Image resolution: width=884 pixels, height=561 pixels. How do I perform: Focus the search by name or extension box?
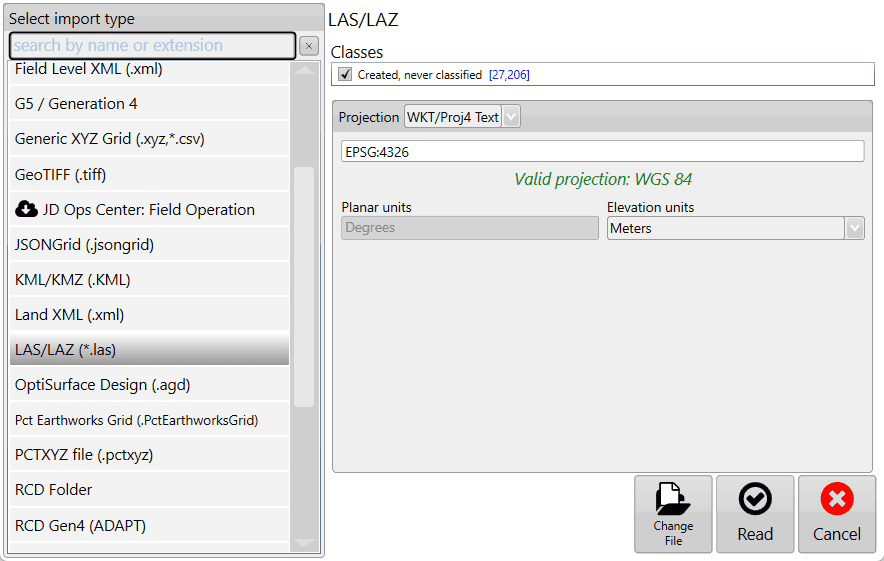(x=152, y=46)
